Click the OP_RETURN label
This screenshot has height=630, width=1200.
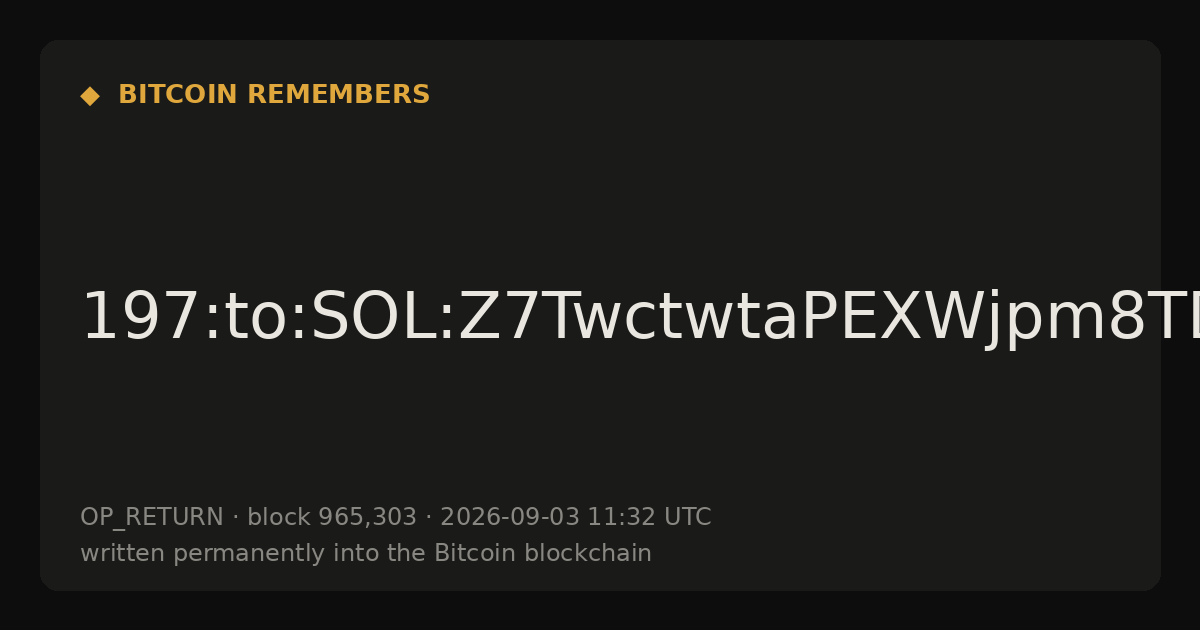pyautogui.click(x=151, y=517)
